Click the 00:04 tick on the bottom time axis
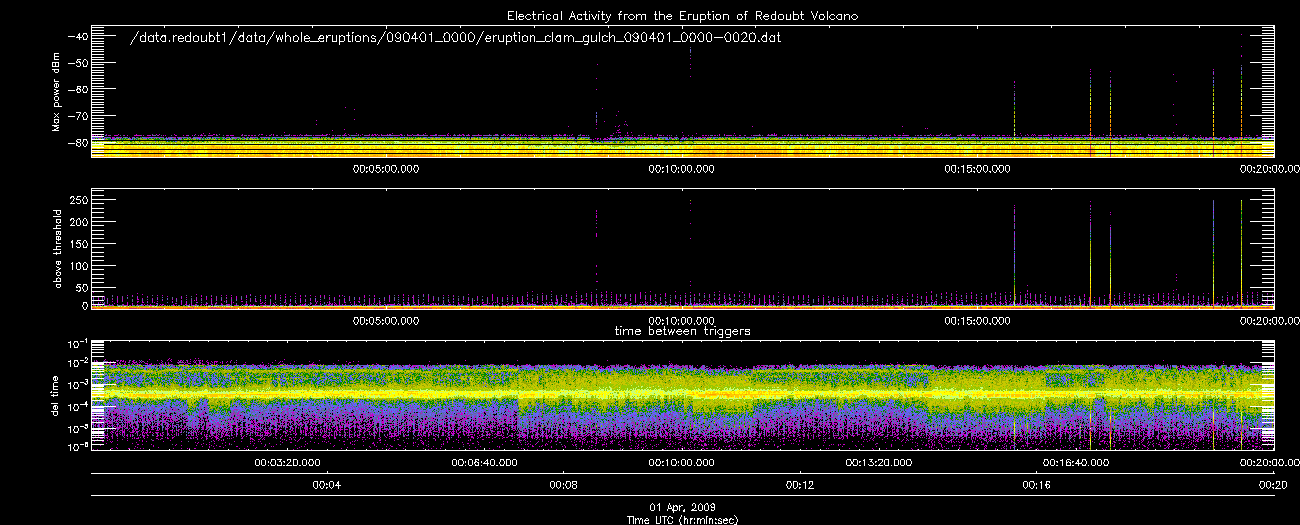 click(x=327, y=485)
